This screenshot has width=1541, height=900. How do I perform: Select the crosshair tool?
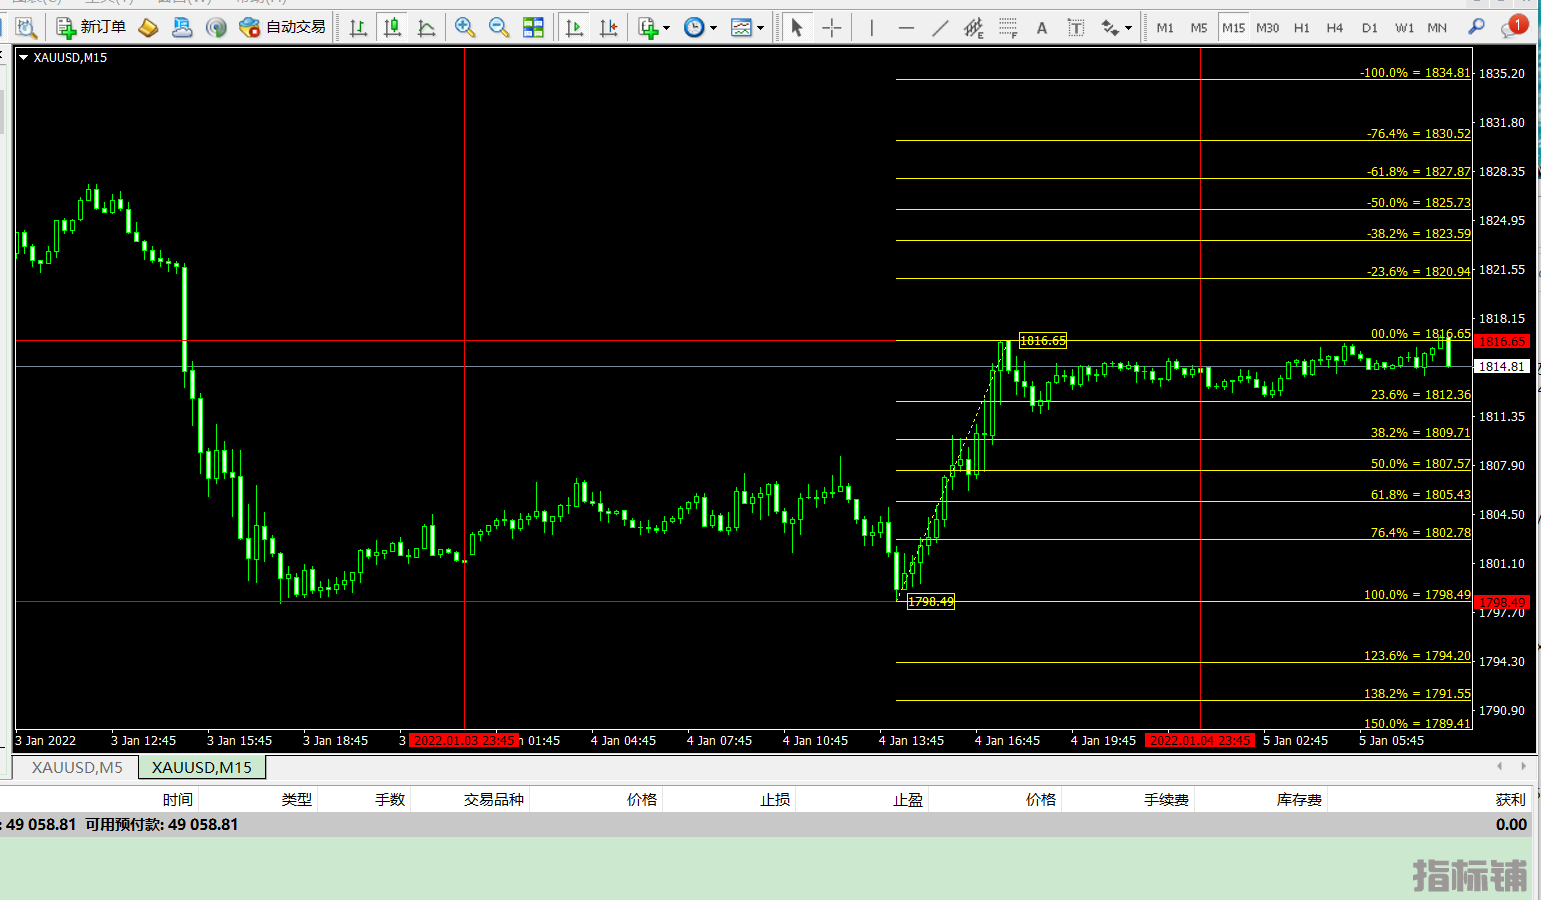(x=832, y=28)
